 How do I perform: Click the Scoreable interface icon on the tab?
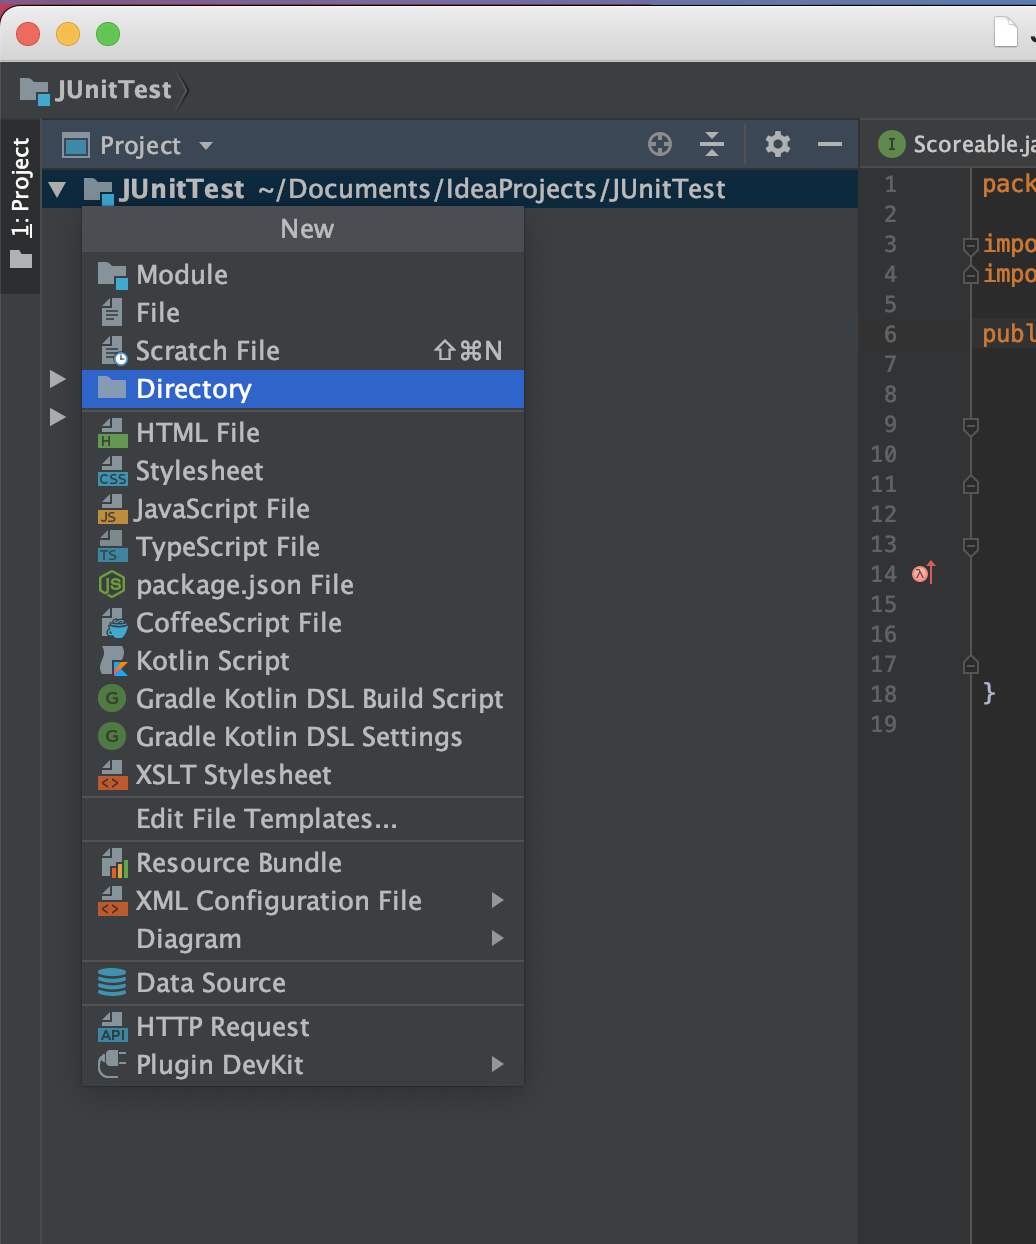[891, 144]
